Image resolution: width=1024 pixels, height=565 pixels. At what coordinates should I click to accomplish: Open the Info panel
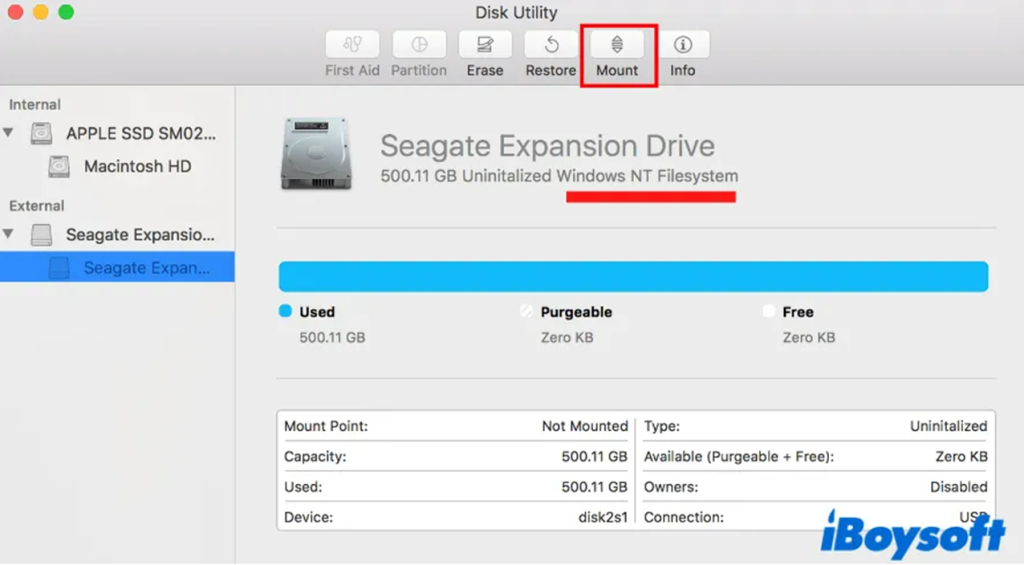[x=683, y=45]
